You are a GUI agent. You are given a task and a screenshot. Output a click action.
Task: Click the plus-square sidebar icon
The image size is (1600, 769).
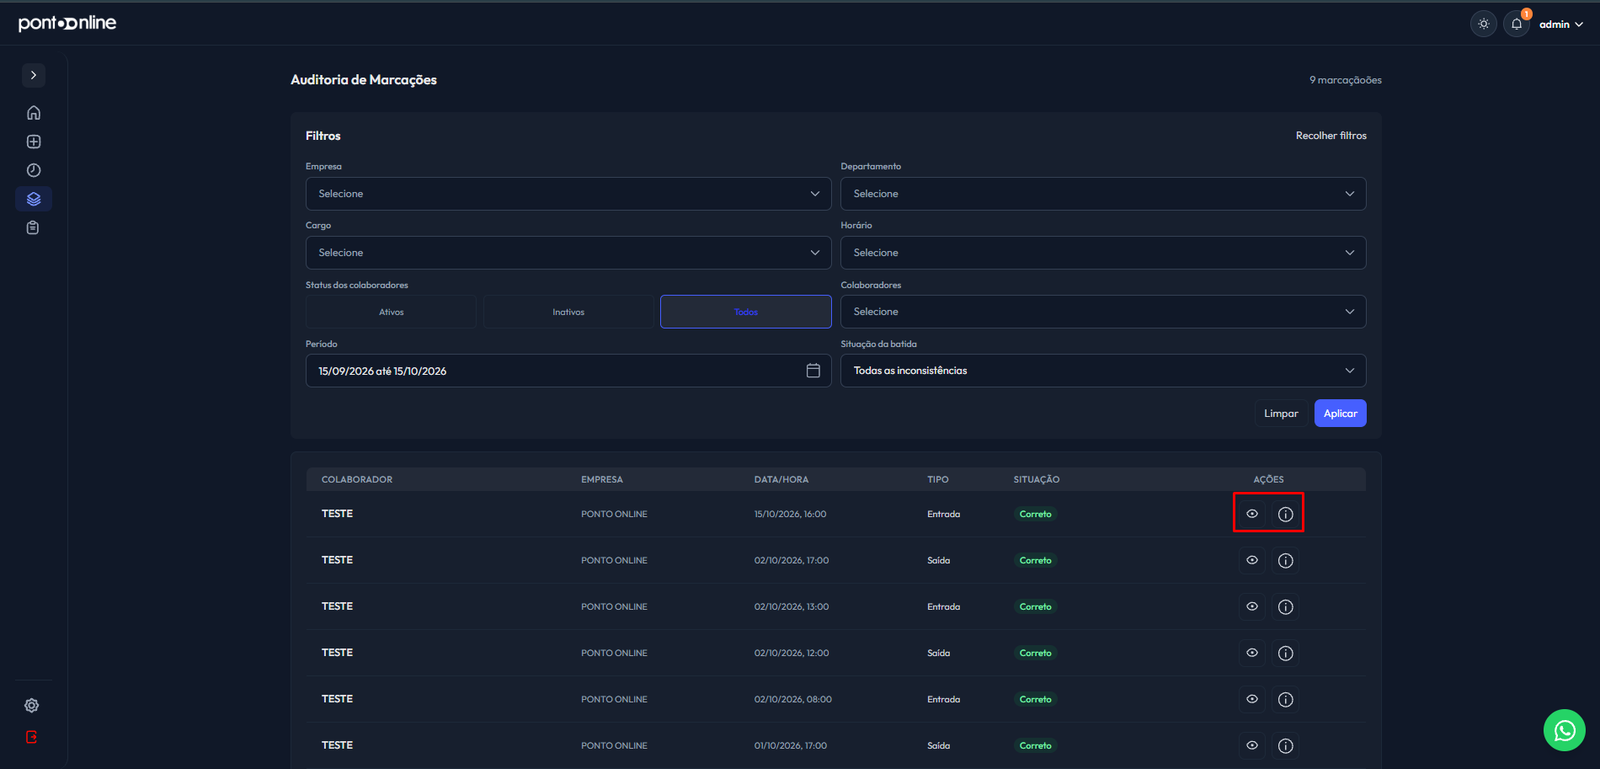point(33,142)
